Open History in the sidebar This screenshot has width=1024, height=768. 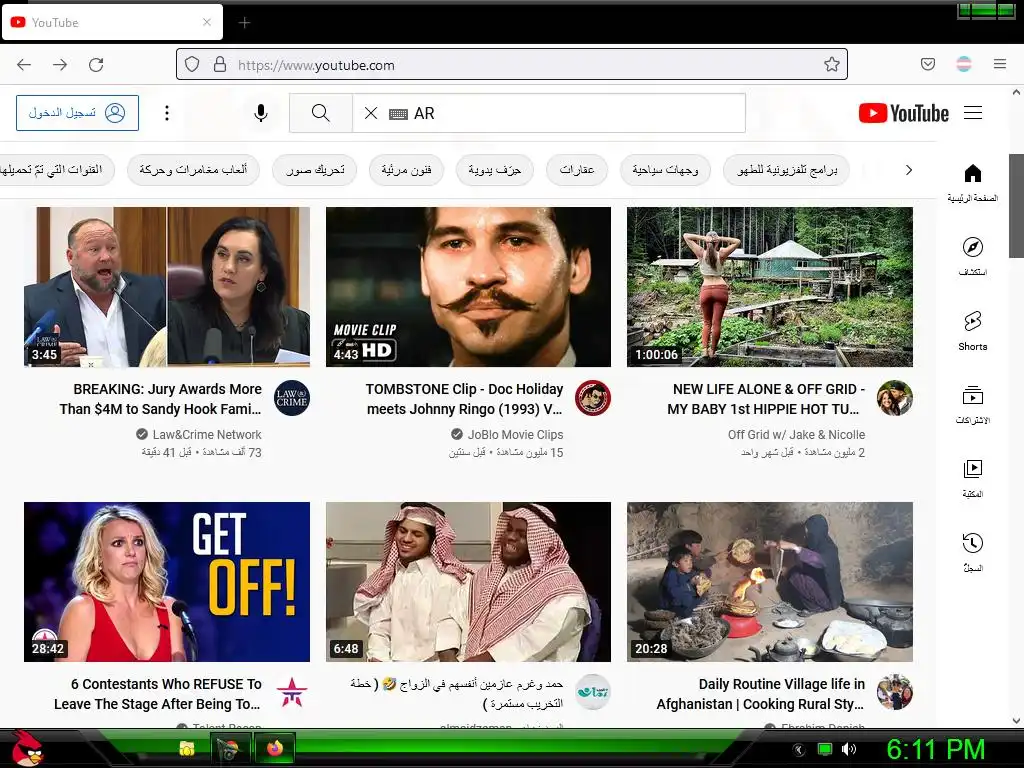point(972,552)
